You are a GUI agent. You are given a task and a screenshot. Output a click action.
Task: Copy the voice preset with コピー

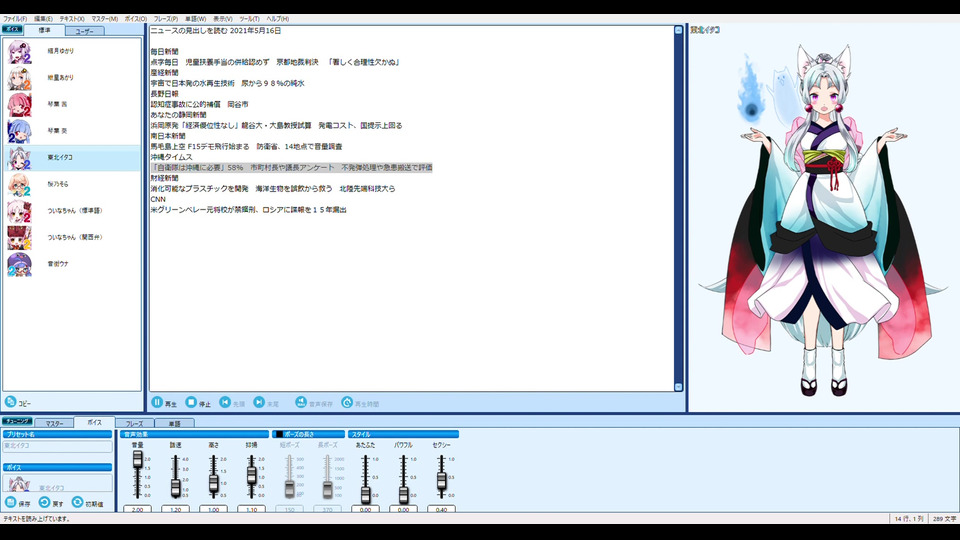pos(17,402)
